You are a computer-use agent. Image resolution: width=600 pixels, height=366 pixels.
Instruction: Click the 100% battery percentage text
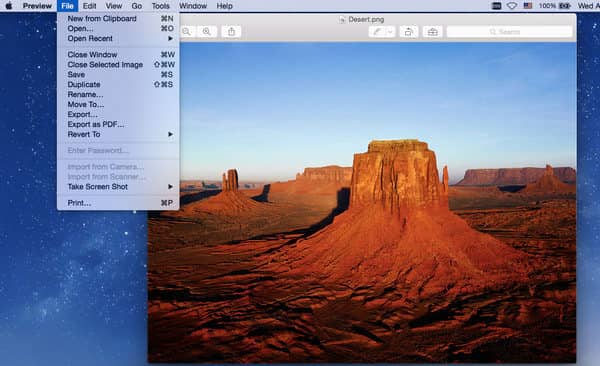point(547,6)
